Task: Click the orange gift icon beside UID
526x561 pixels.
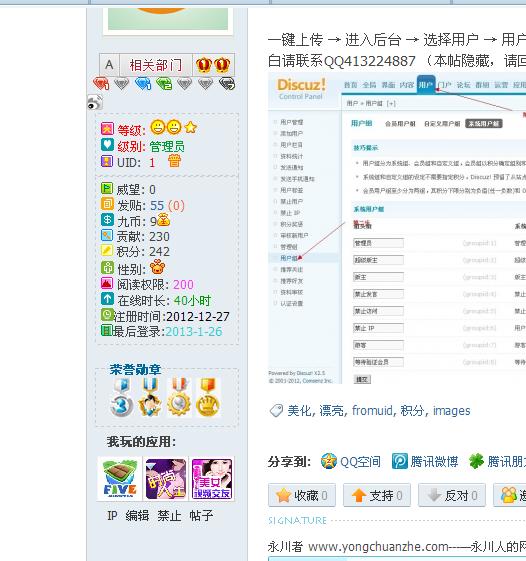Action: tap(174, 161)
